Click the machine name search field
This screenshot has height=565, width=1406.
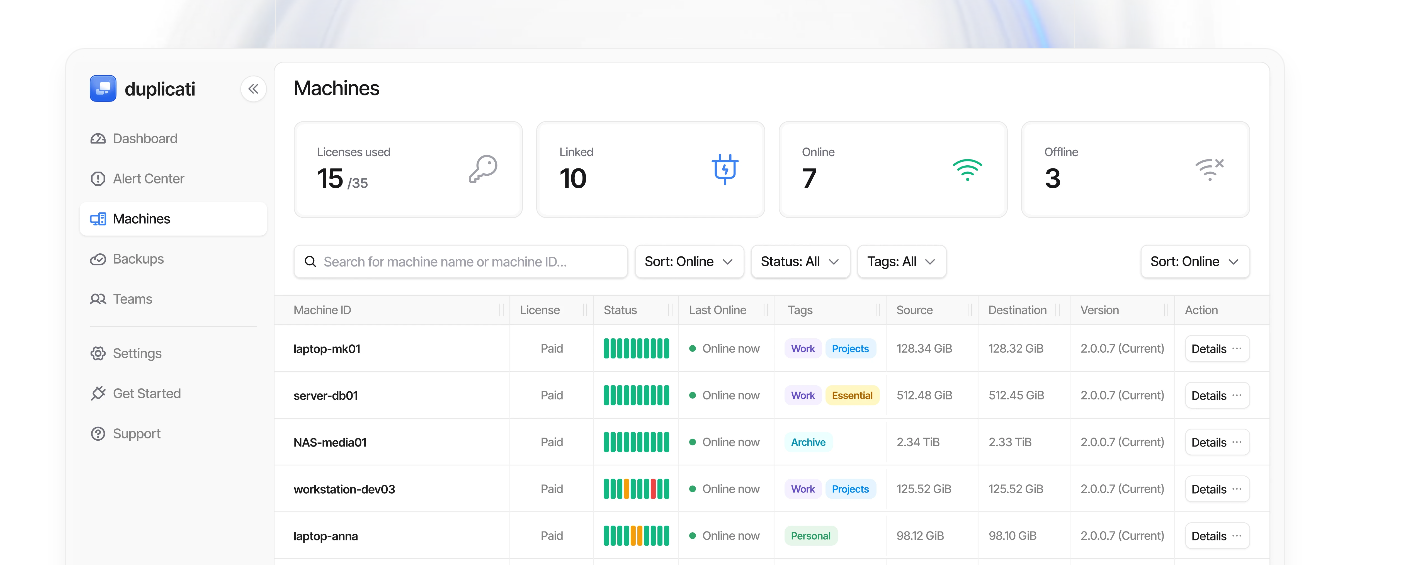click(x=461, y=262)
